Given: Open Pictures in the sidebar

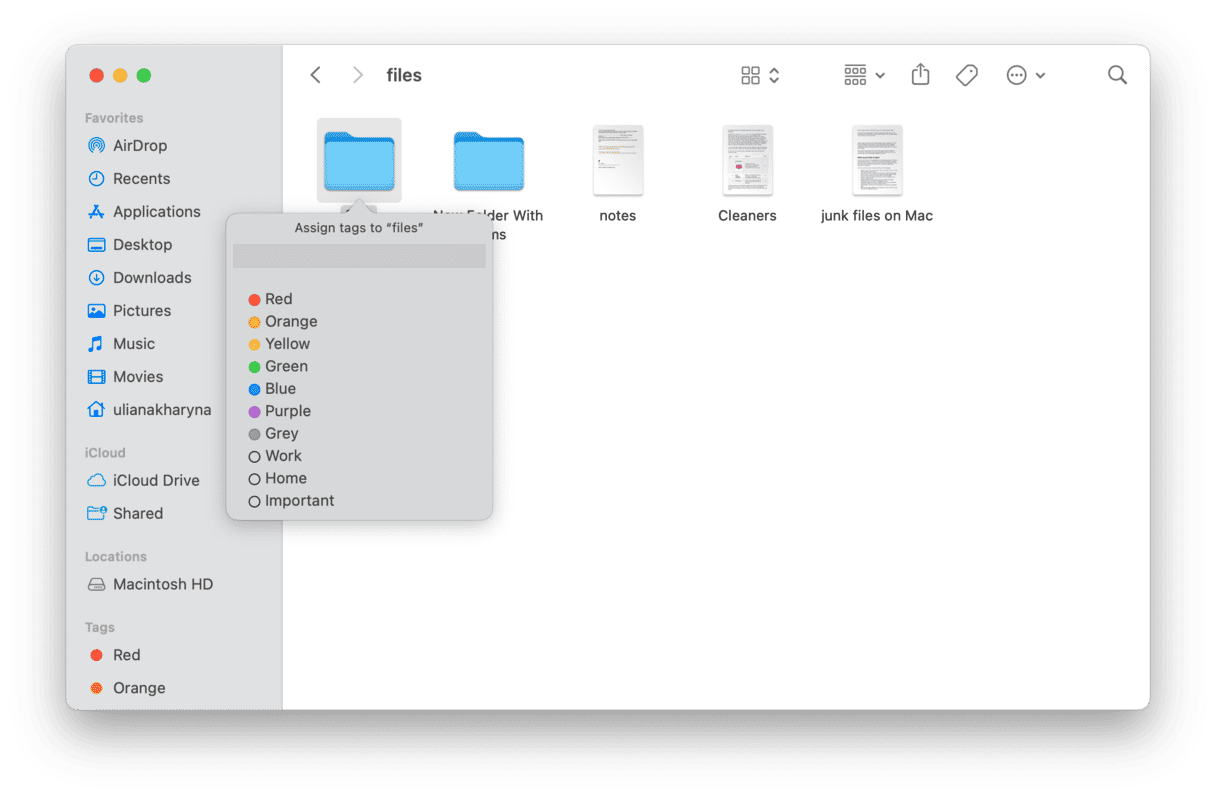Looking at the screenshot, I should 129,310.
